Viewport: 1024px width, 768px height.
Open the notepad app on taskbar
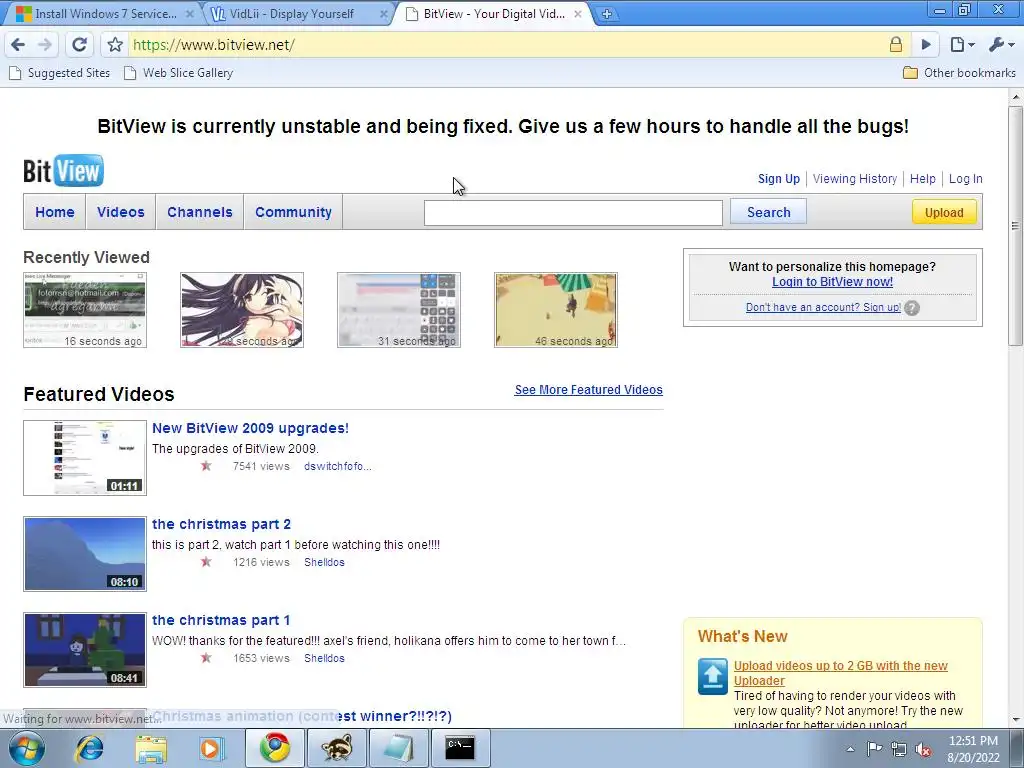point(399,748)
